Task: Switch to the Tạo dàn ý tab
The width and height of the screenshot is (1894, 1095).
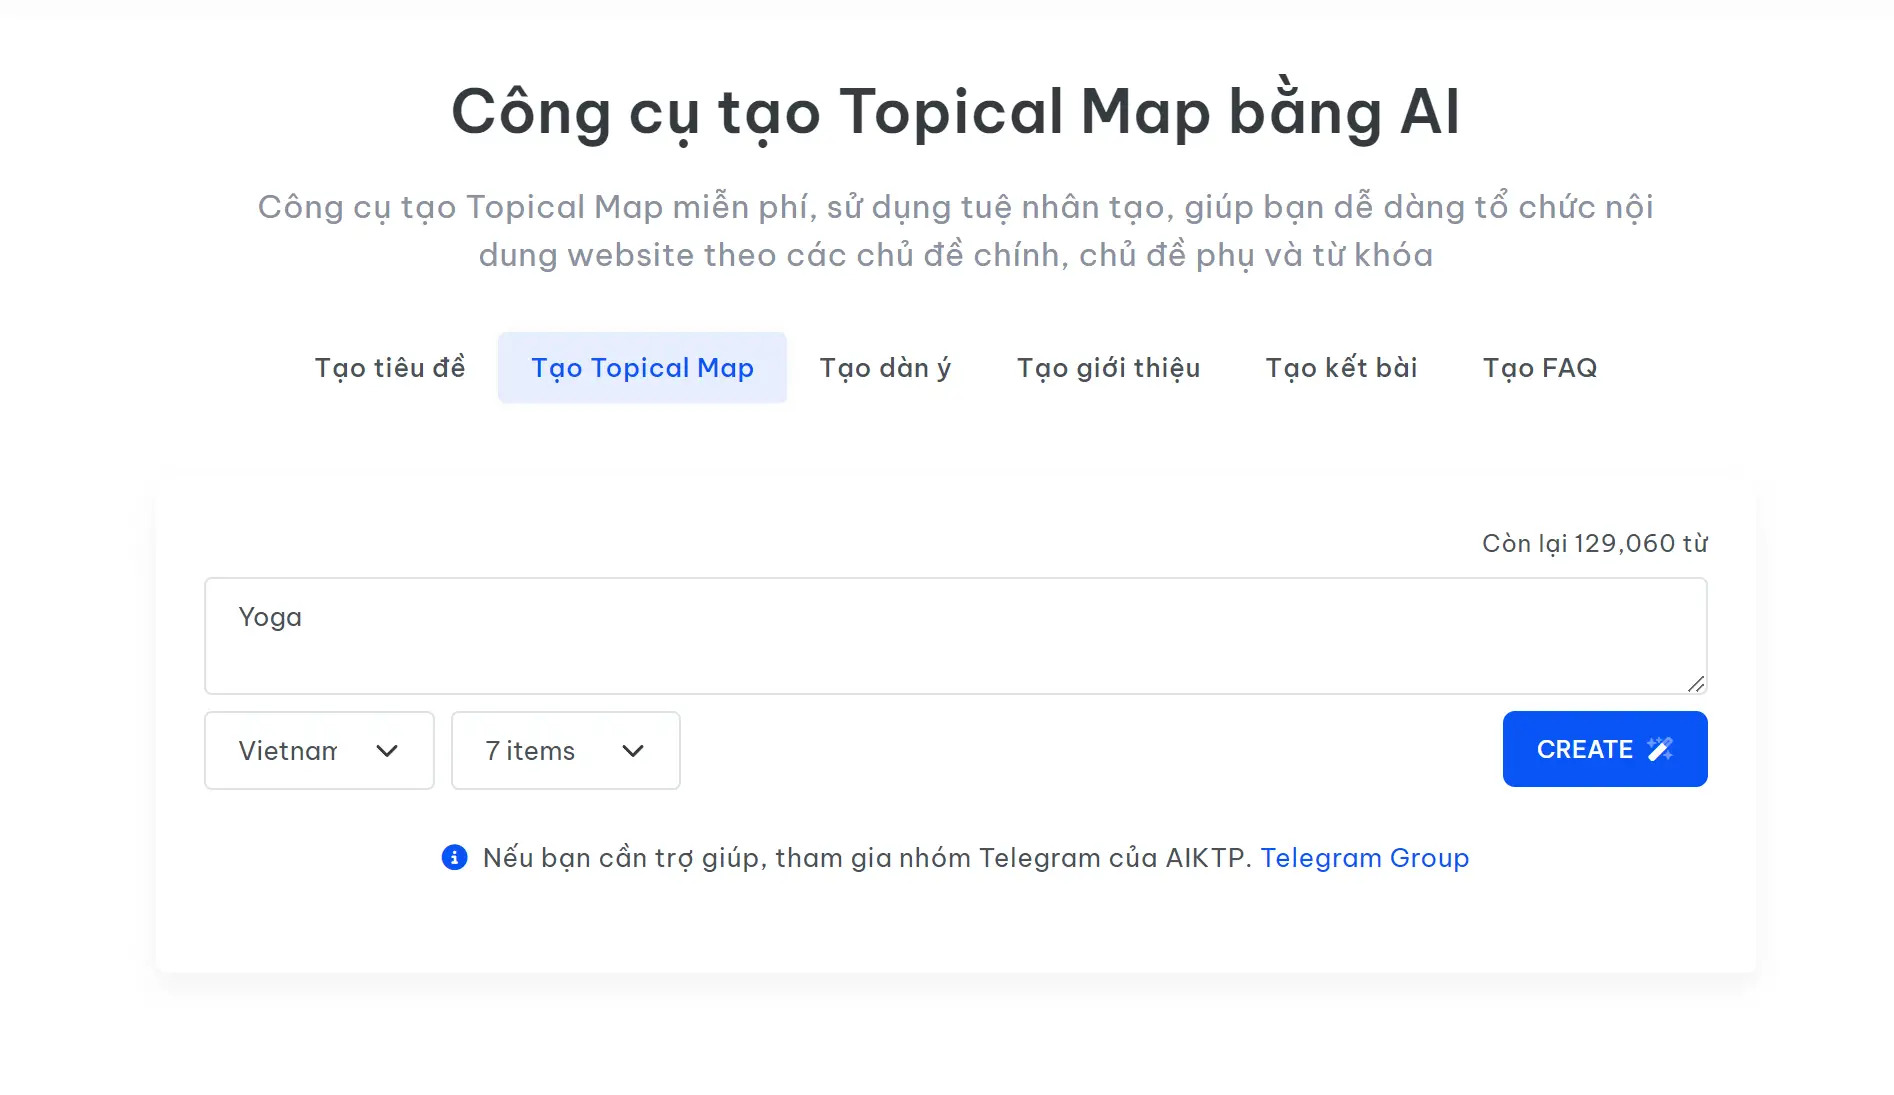Action: tap(885, 368)
